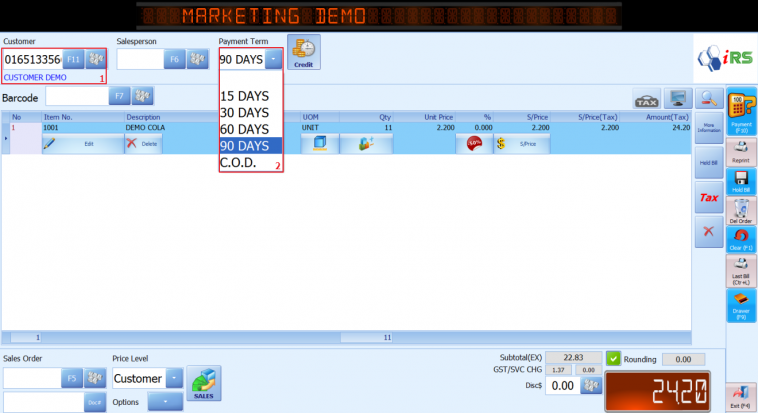Image resolution: width=758 pixels, height=413 pixels.
Task: Click the SALES icon button
Action: (x=204, y=383)
